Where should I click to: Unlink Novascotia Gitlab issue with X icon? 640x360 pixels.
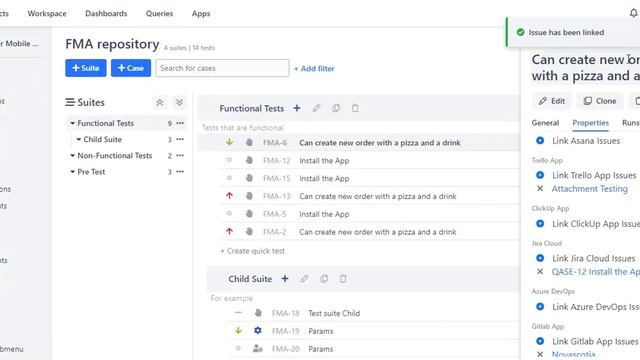(x=540, y=354)
